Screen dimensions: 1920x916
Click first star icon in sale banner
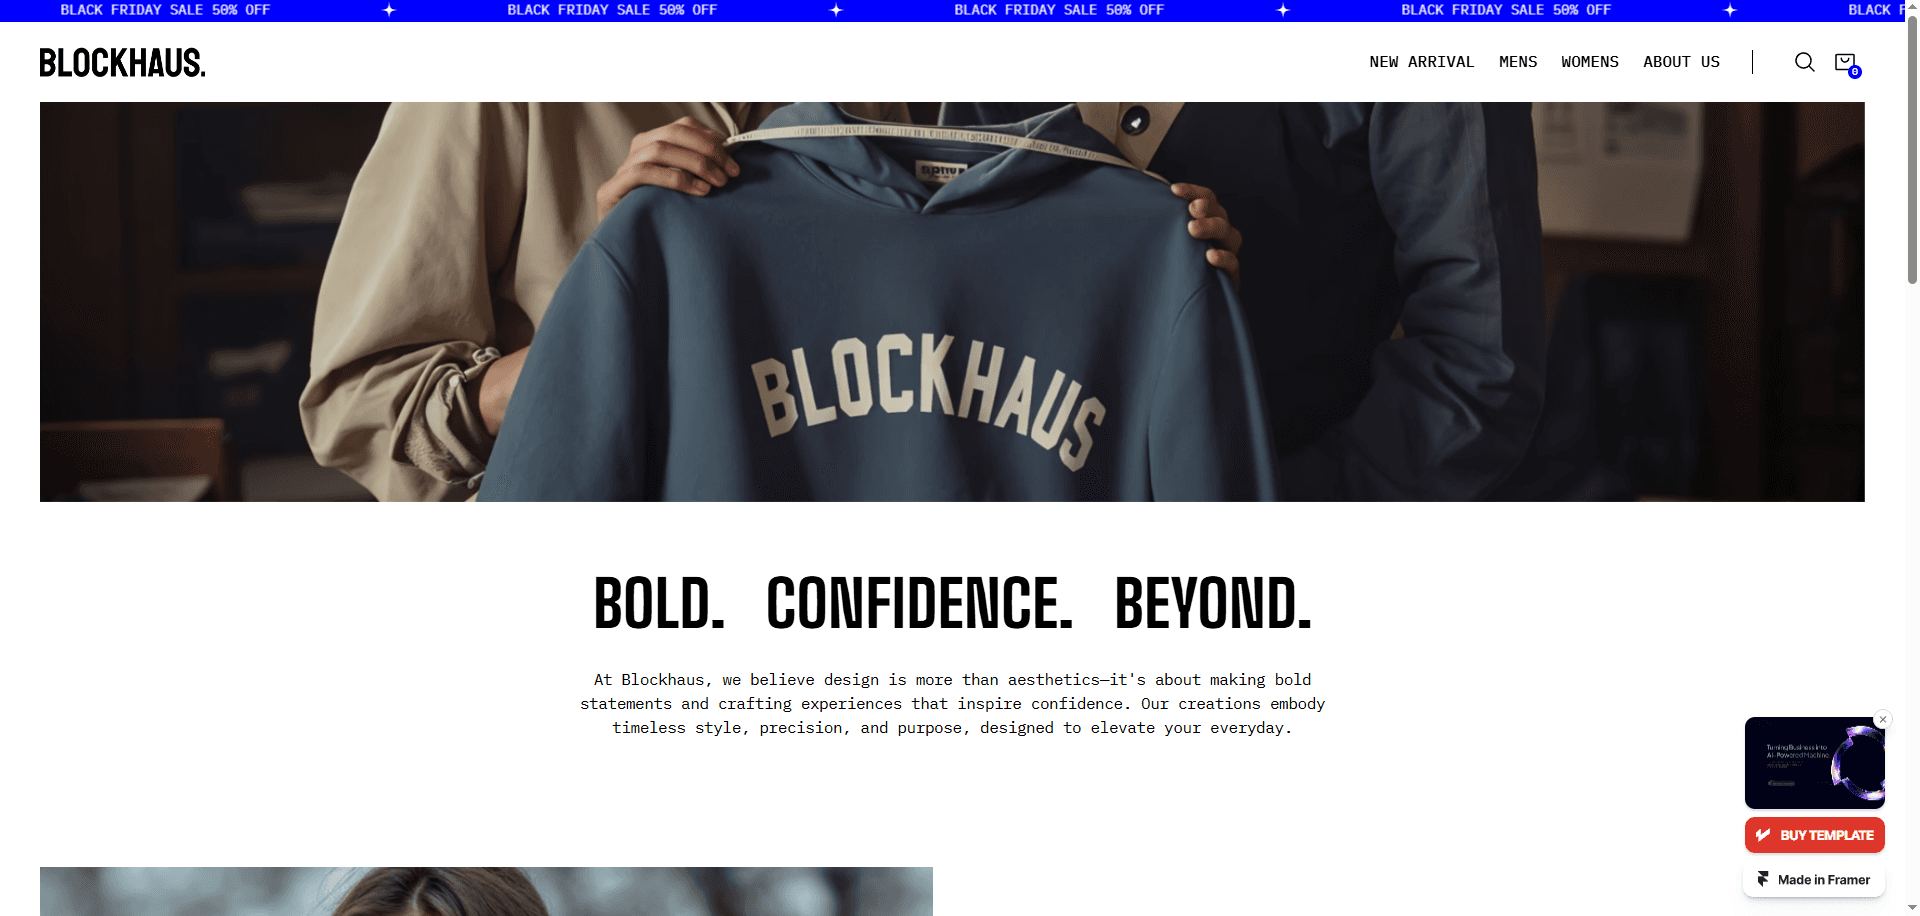tap(389, 10)
